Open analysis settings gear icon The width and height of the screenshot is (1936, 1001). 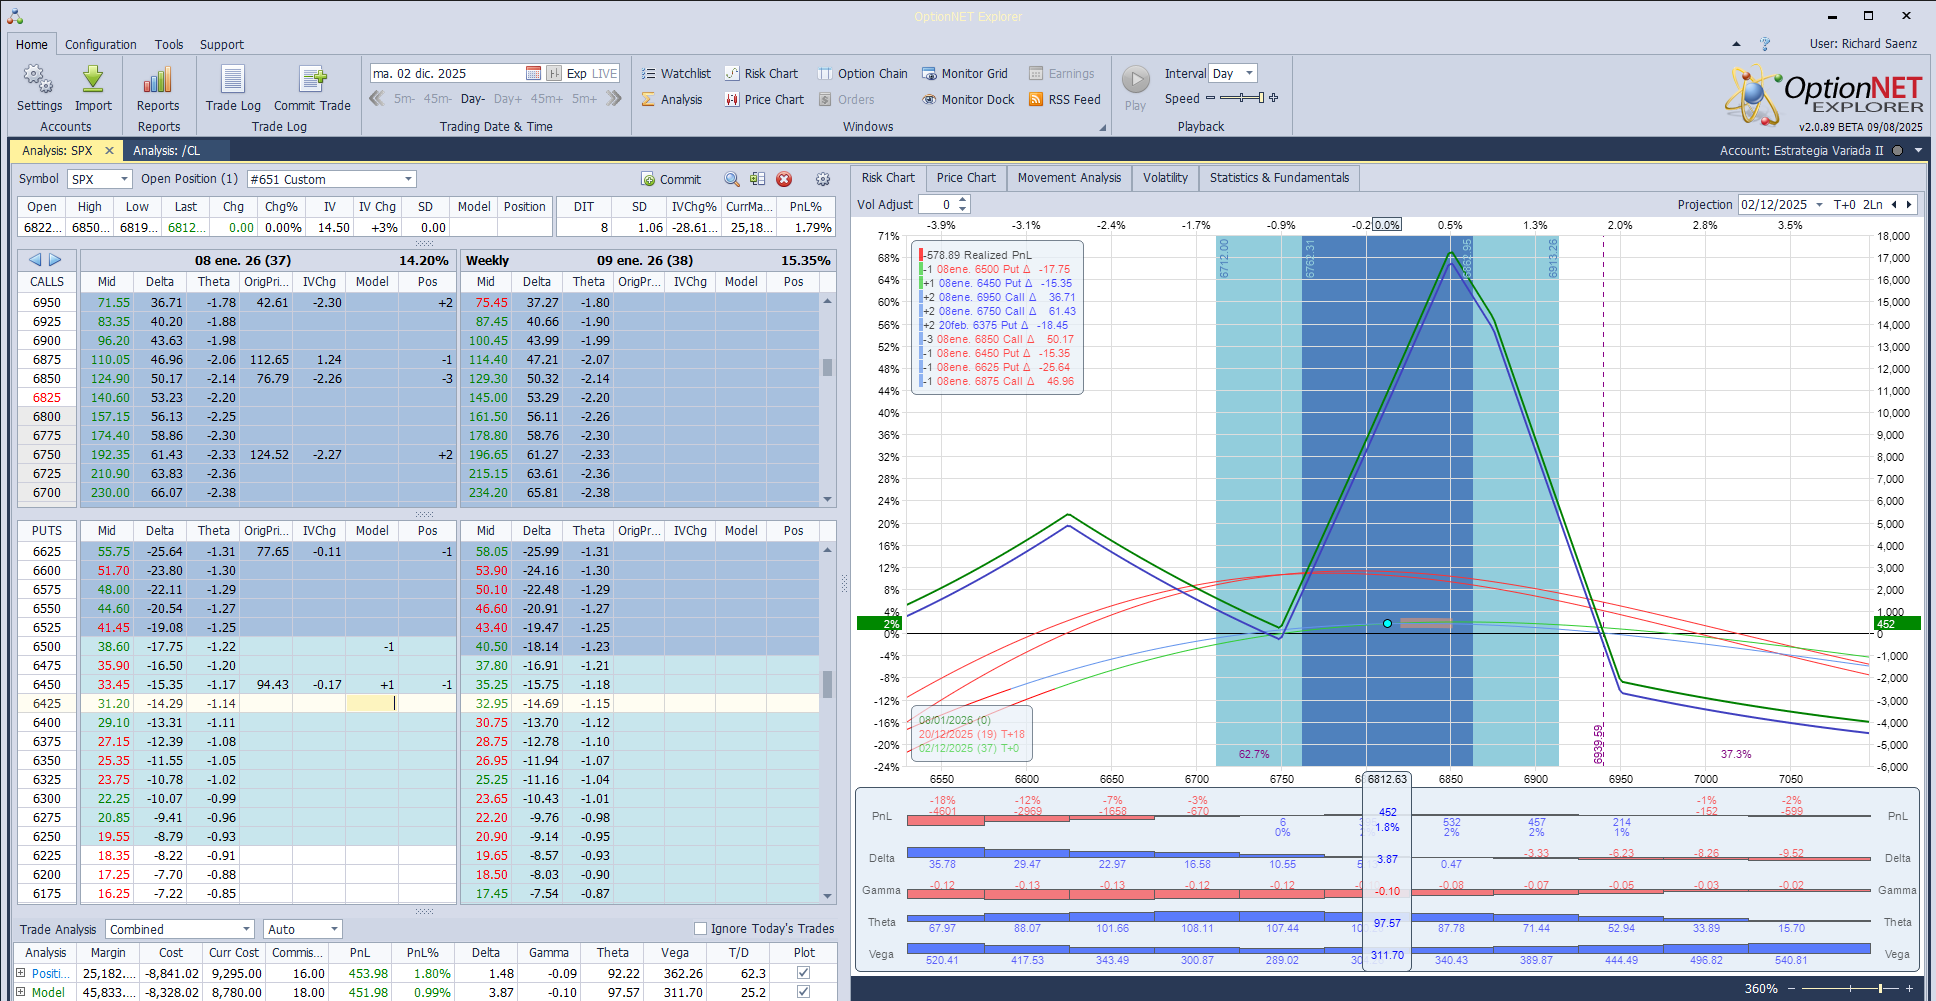[x=823, y=179]
